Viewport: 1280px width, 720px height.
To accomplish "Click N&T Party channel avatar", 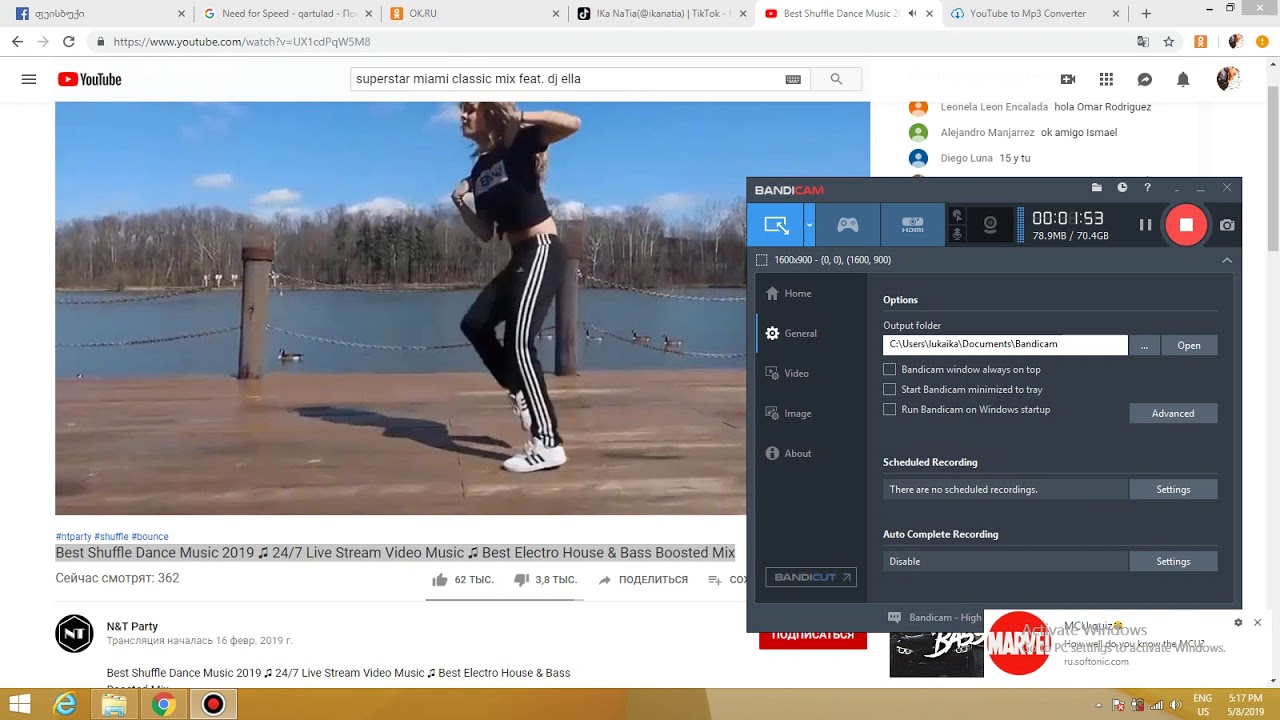I will 74,634.
